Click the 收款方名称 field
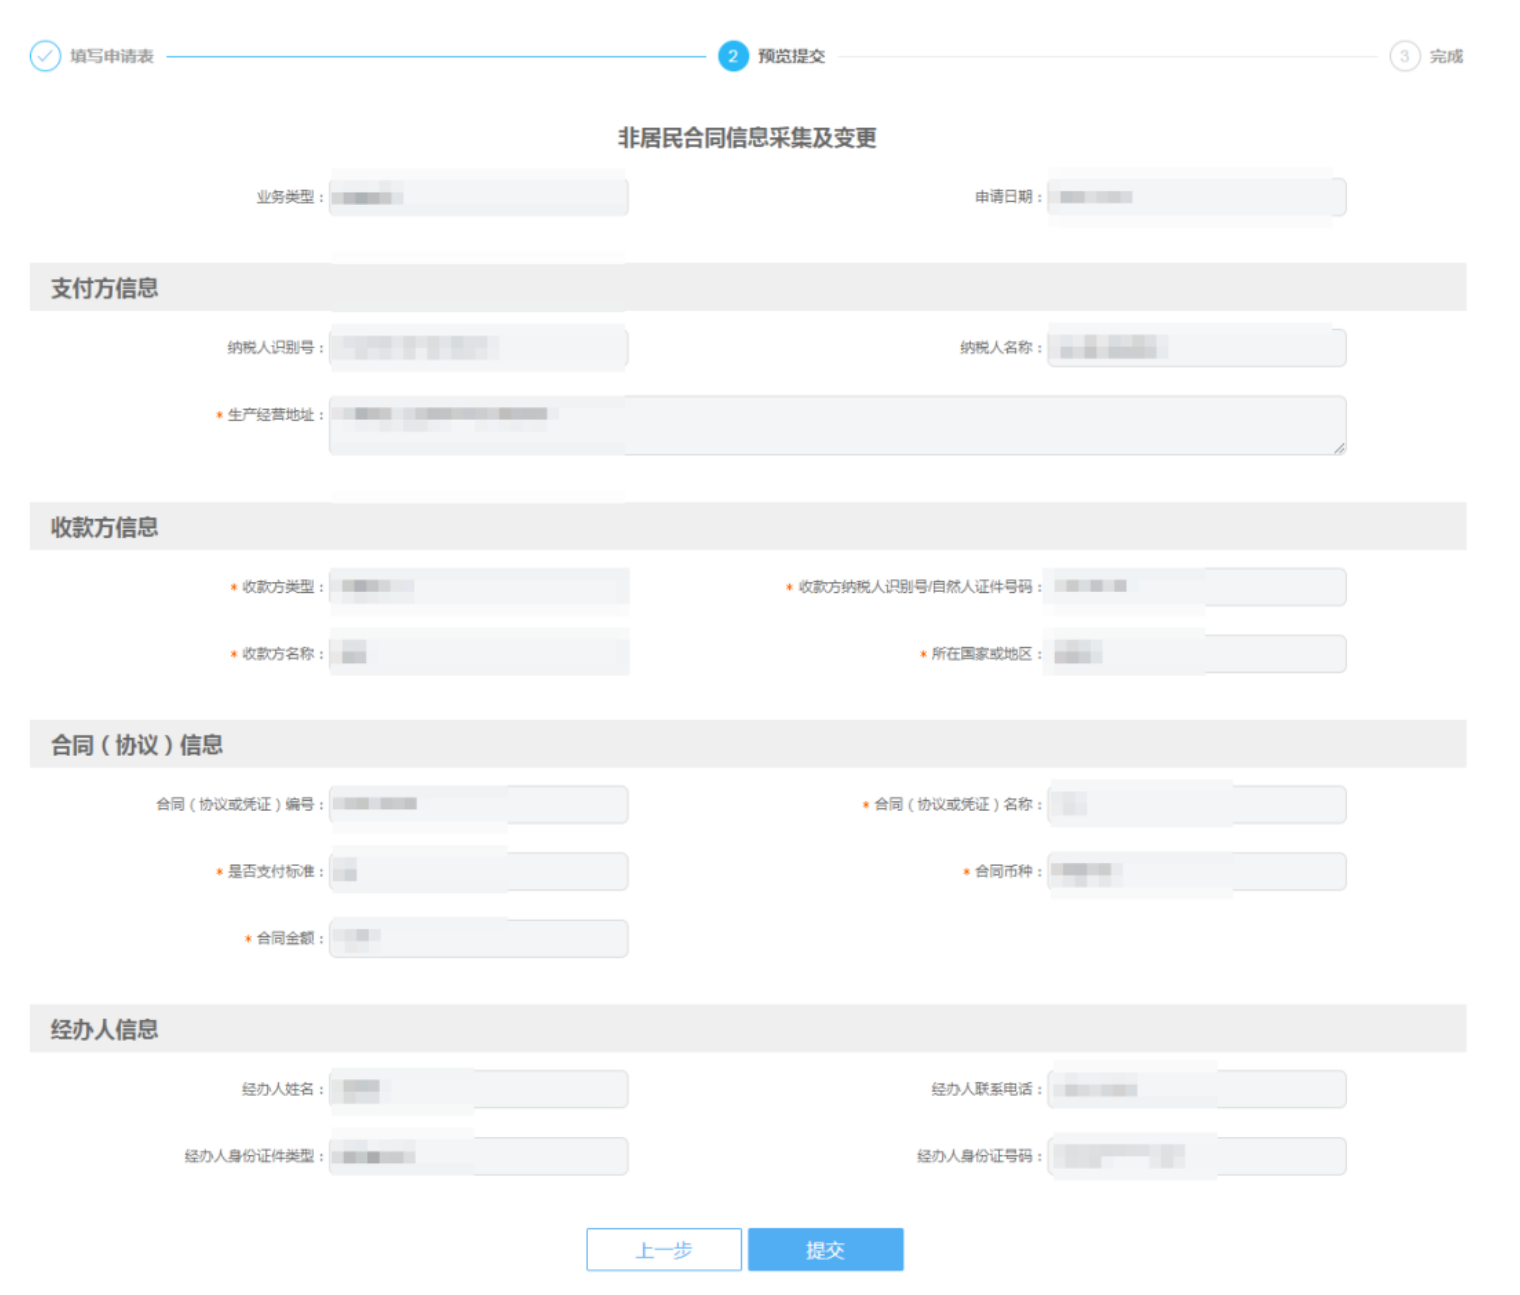 tap(479, 653)
